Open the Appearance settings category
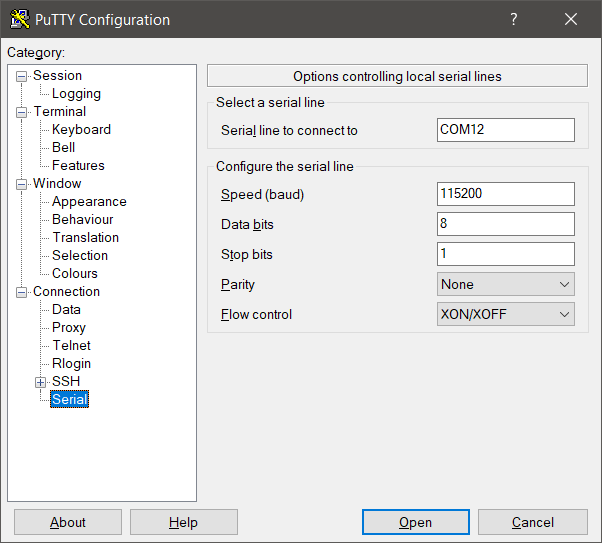This screenshot has height=543, width=602. click(x=89, y=202)
